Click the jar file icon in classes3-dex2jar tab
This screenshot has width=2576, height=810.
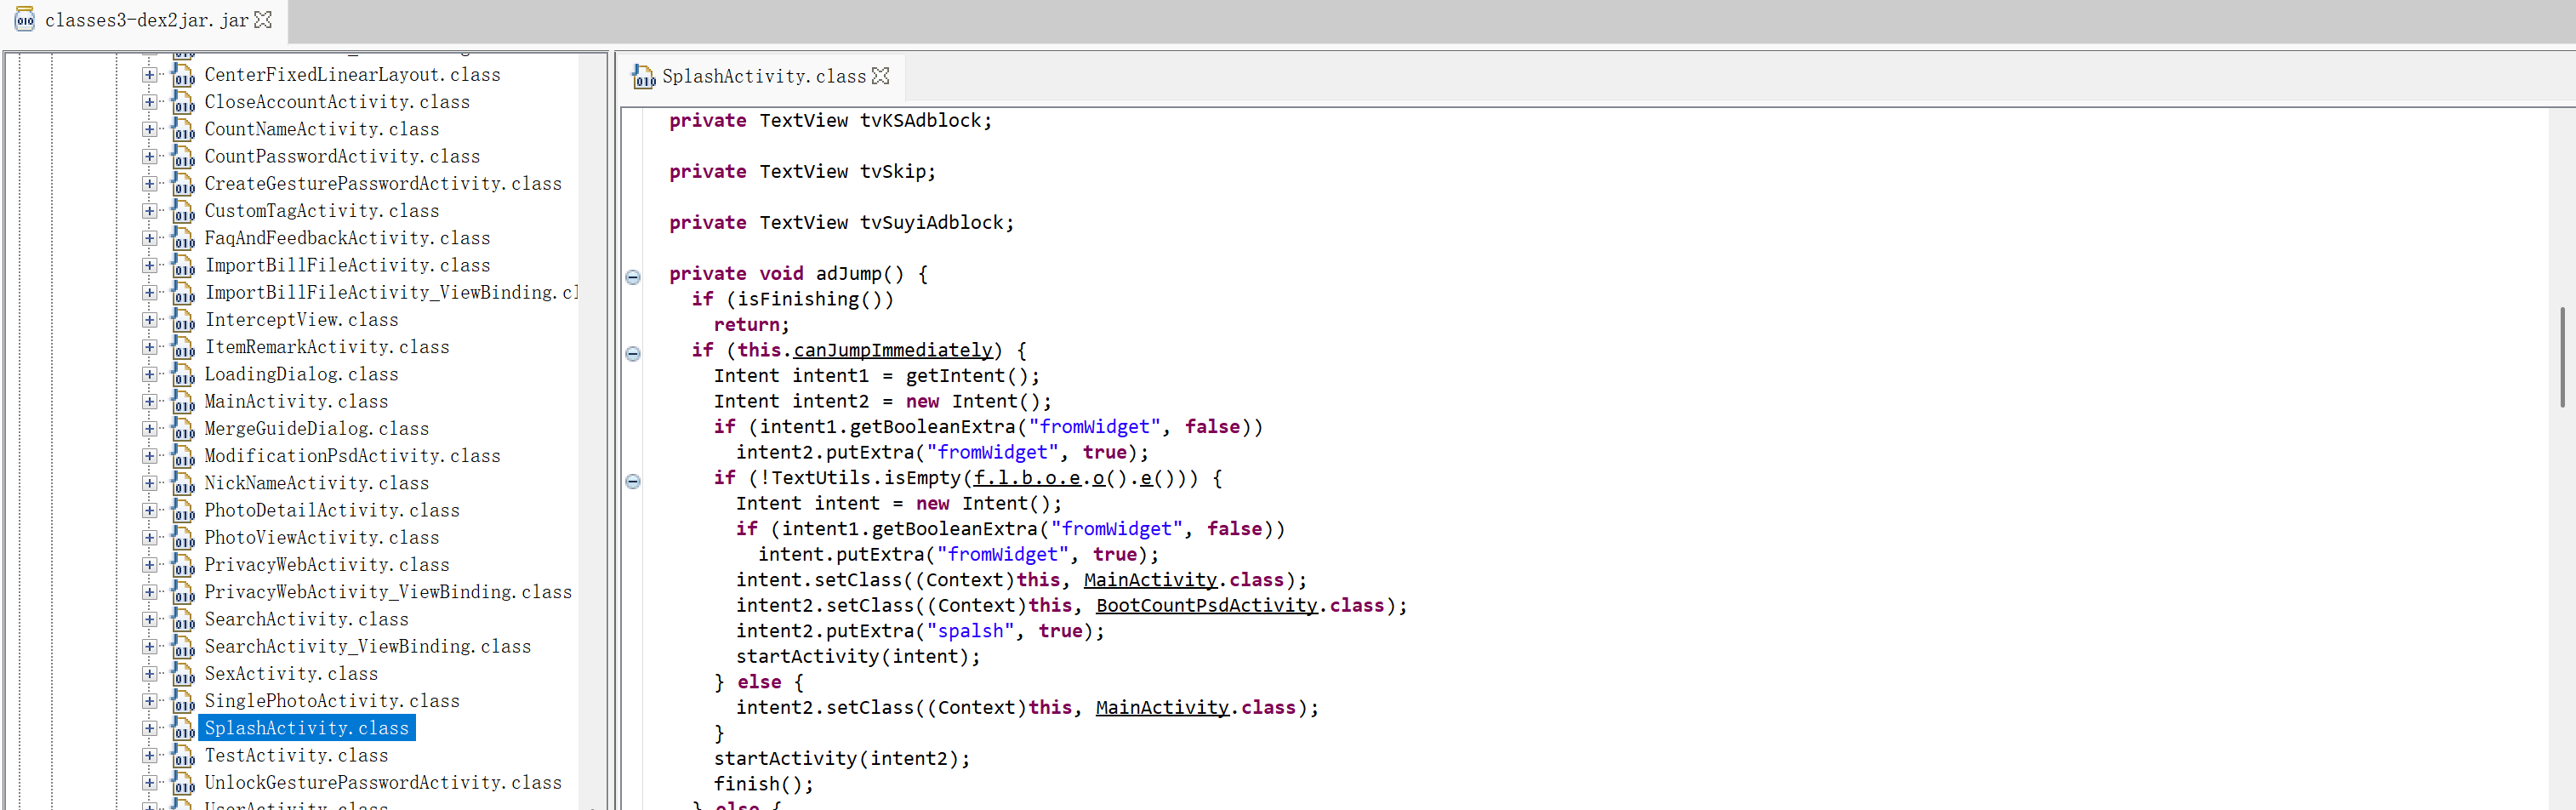tap(24, 20)
